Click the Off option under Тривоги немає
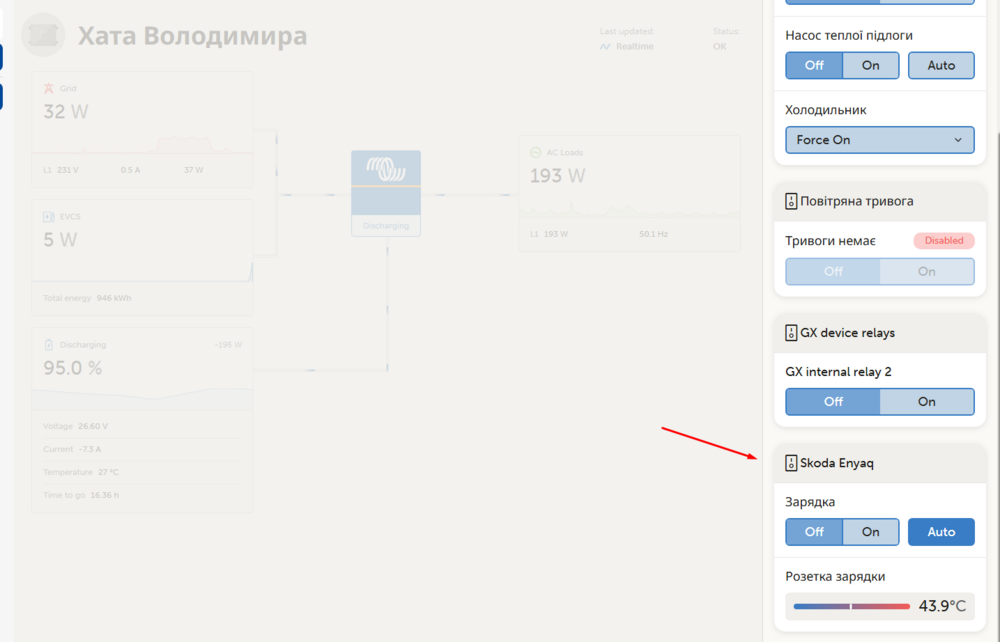This screenshot has height=642, width=1000. pos(833,272)
